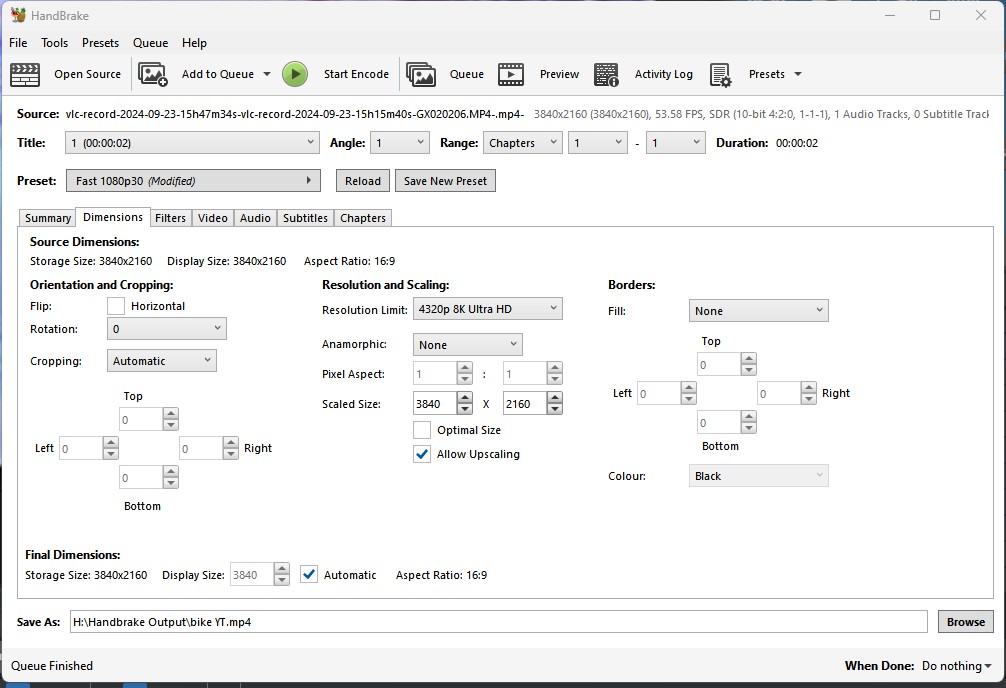Image resolution: width=1006 pixels, height=688 pixels.
Task: Open the Tools menu
Action: (x=54, y=43)
